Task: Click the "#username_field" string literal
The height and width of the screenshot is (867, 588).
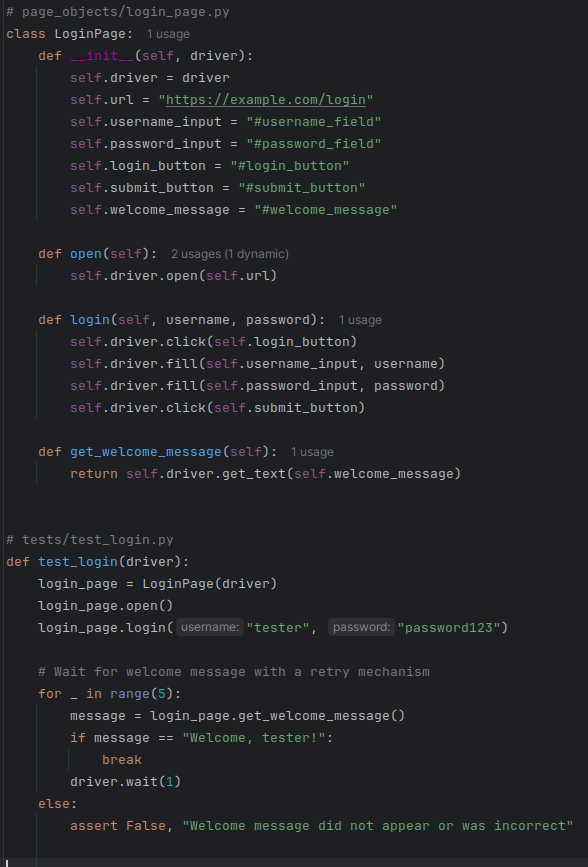Action: (x=314, y=122)
